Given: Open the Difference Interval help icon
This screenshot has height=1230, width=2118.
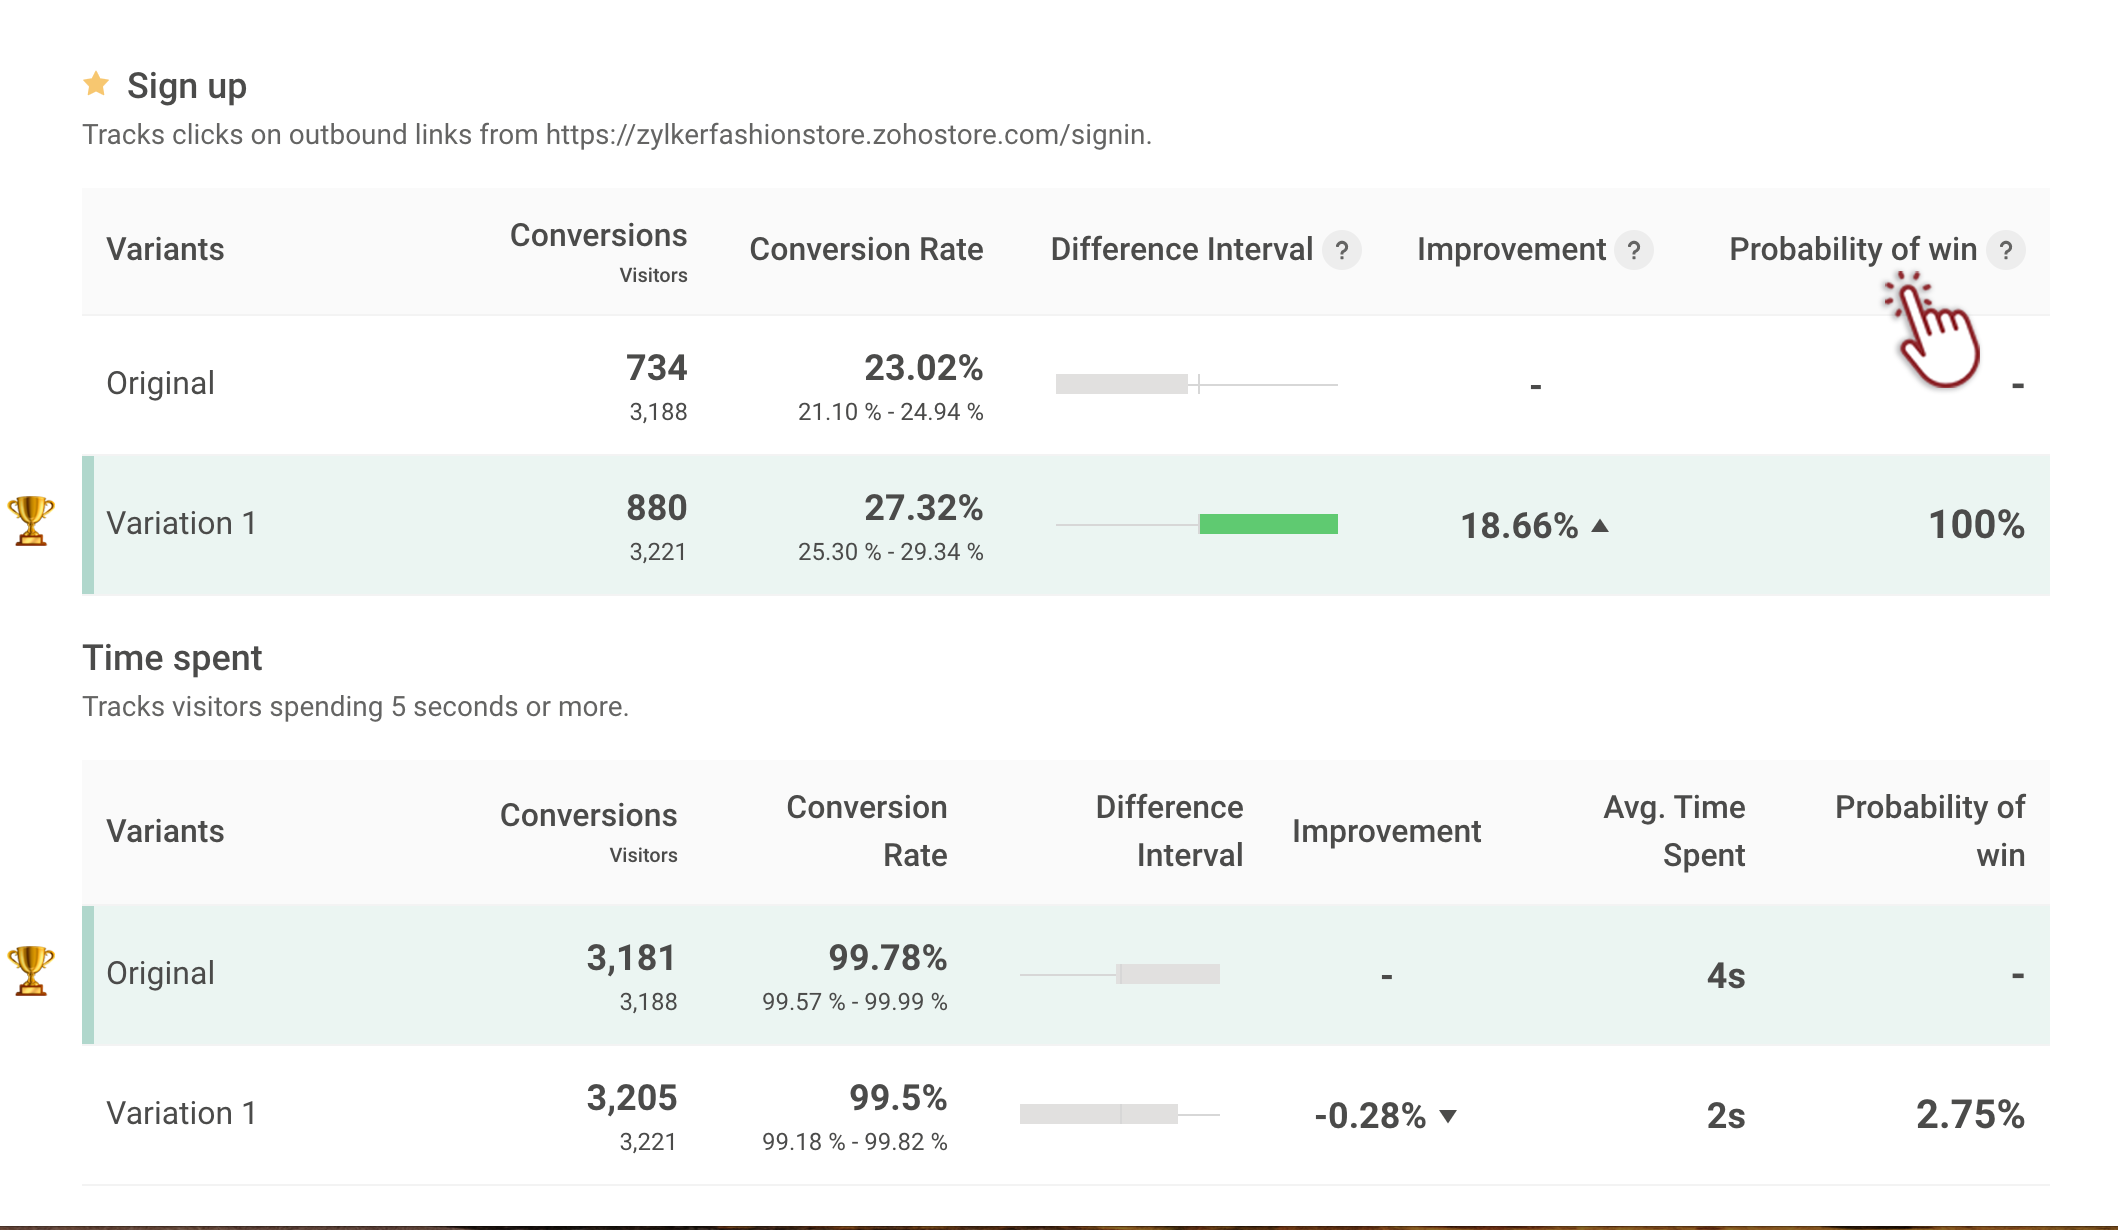Looking at the screenshot, I should coord(1341,250).
